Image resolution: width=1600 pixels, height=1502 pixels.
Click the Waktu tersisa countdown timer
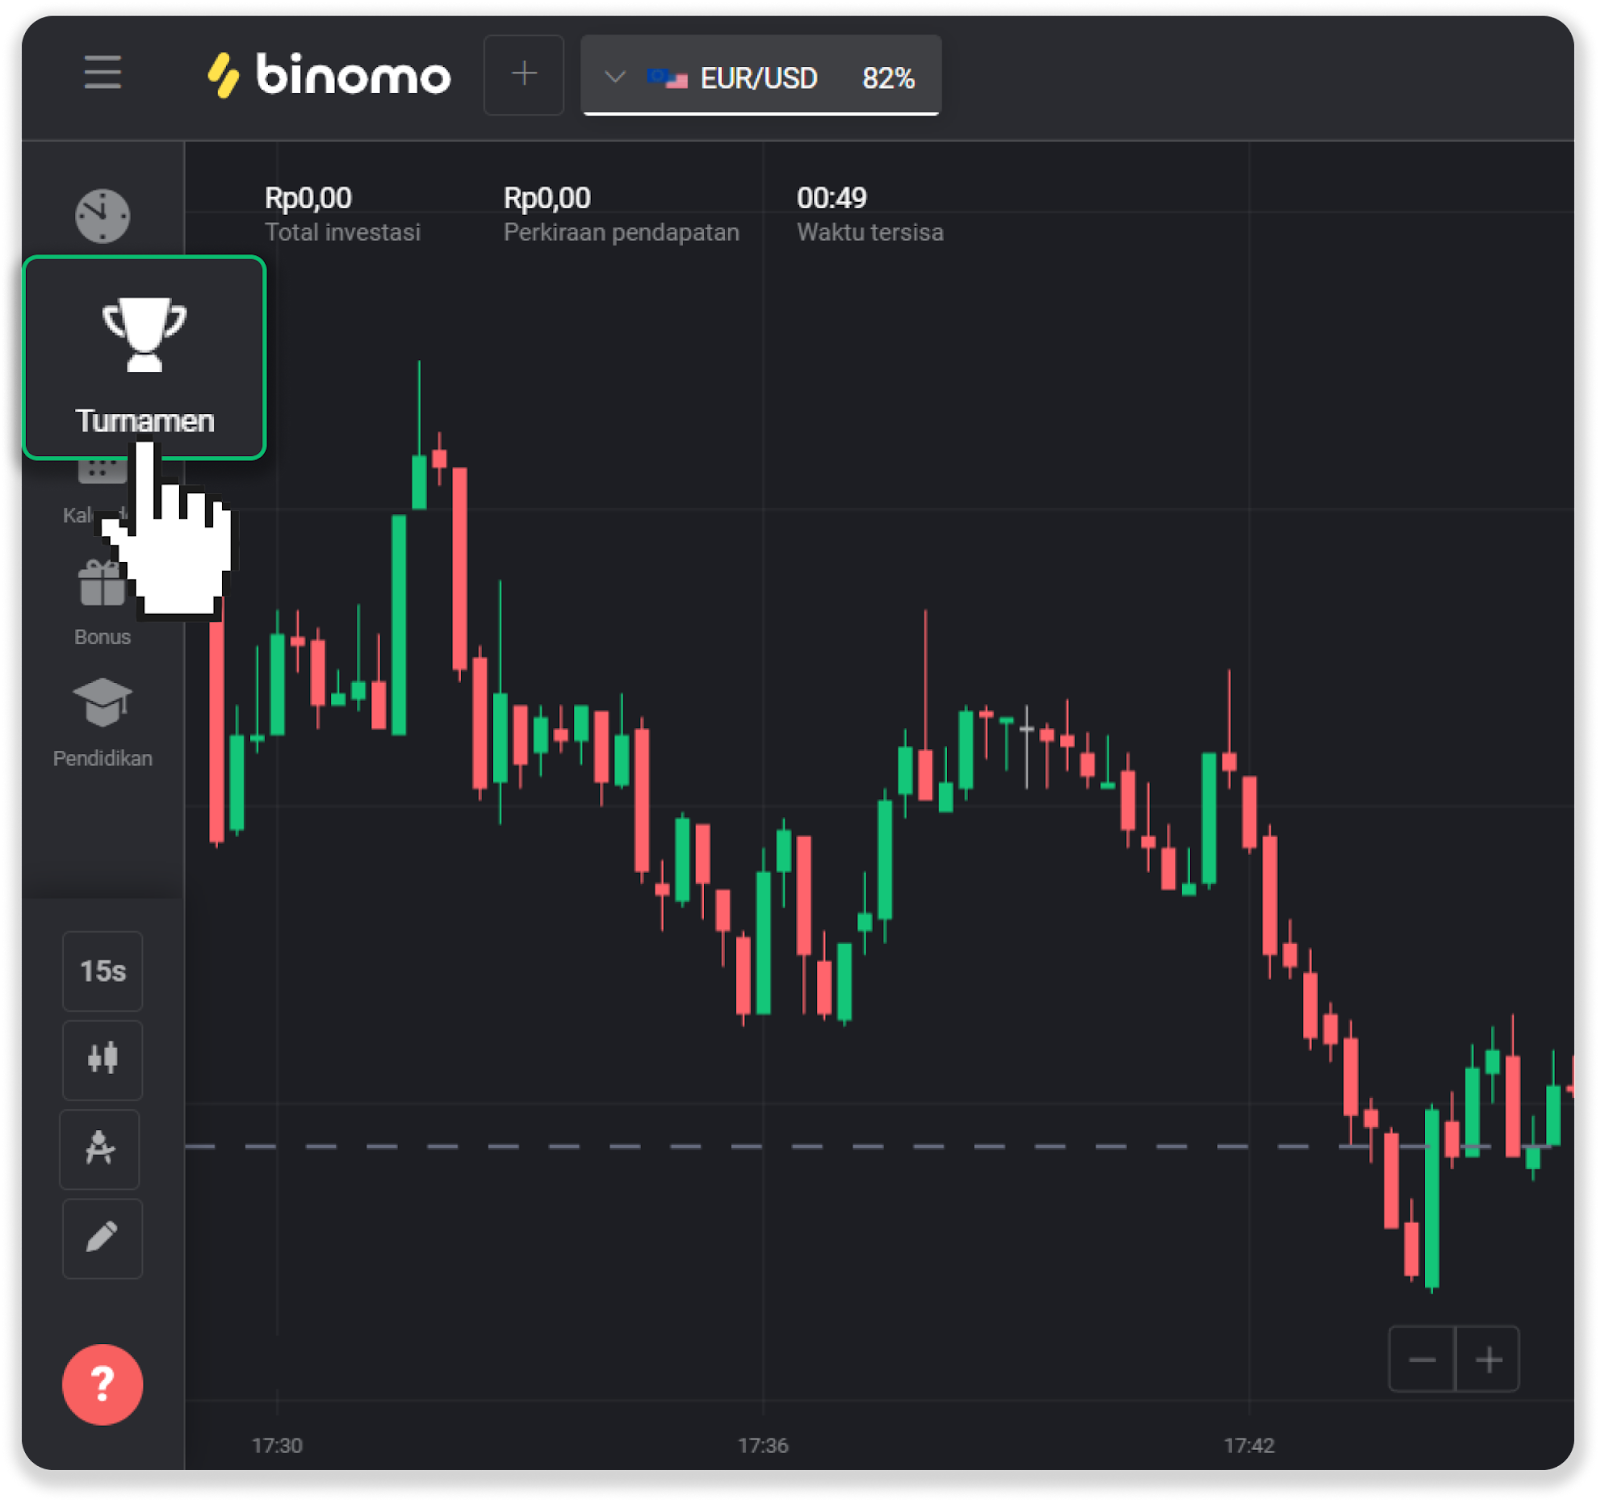pos(831,198)
